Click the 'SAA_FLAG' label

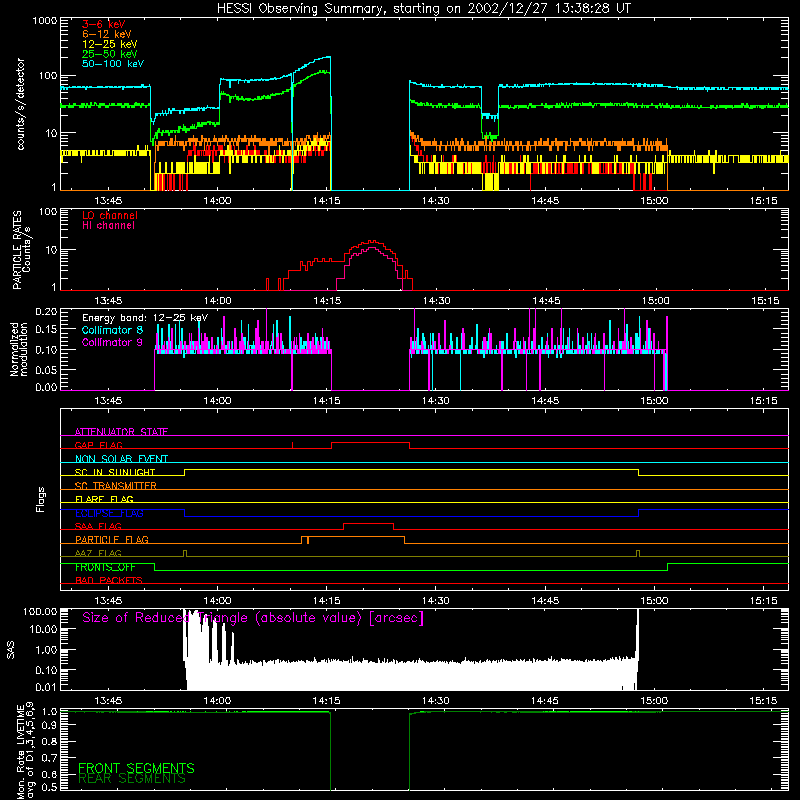[98, 526]
